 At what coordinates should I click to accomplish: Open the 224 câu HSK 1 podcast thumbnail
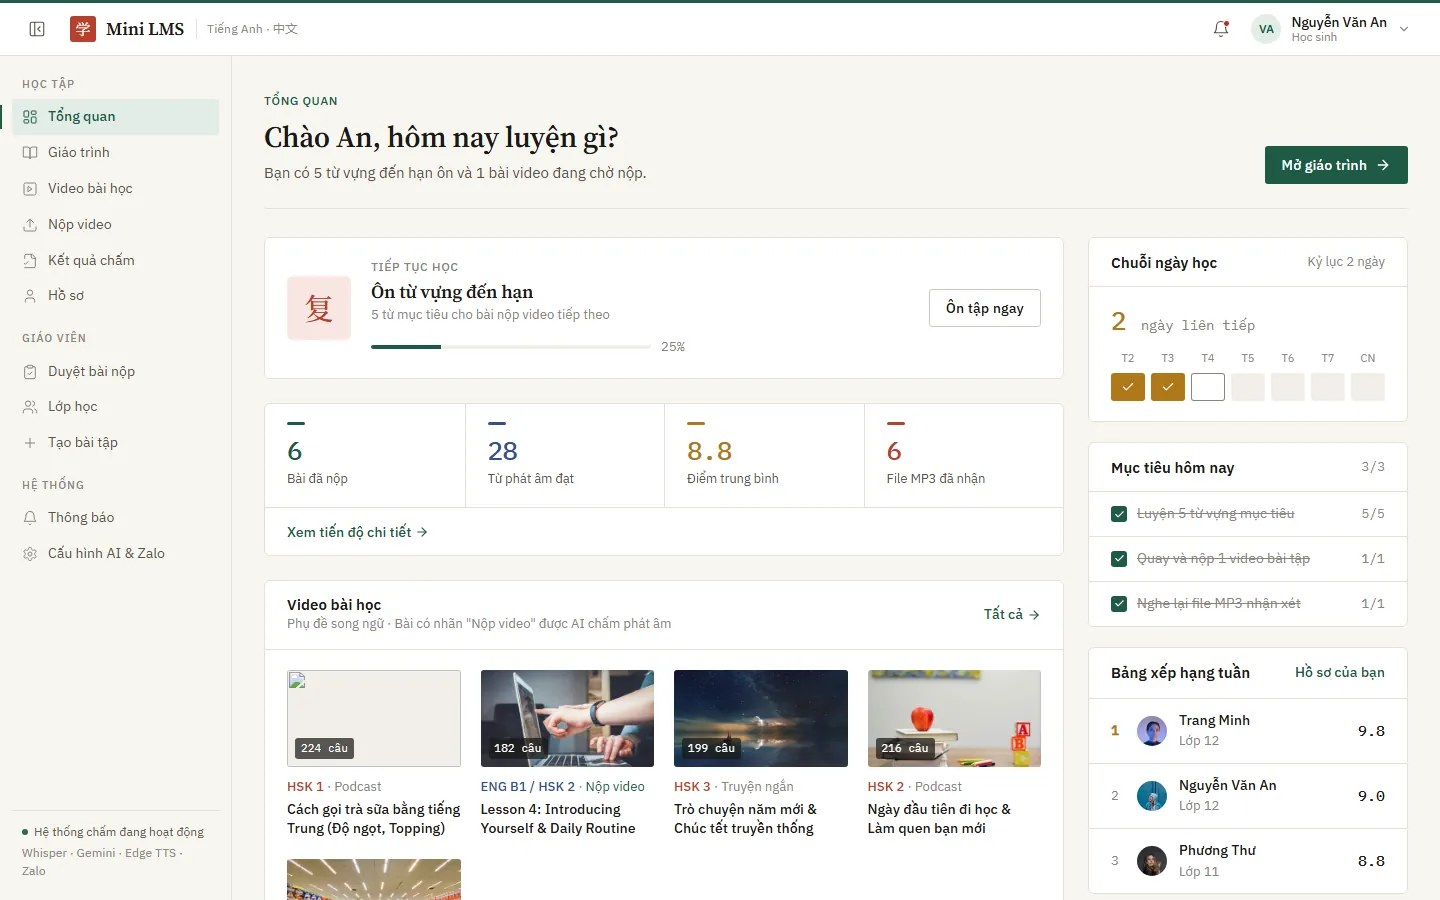[x=374, y=719]
